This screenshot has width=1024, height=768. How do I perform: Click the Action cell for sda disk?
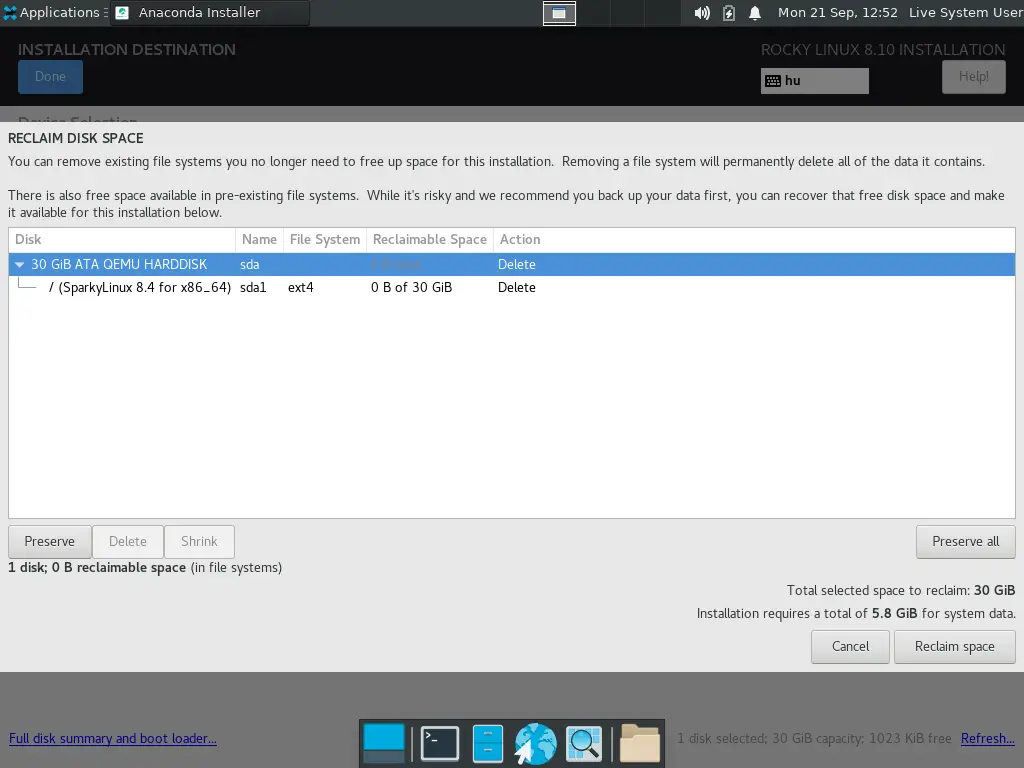tap(517, 264)
